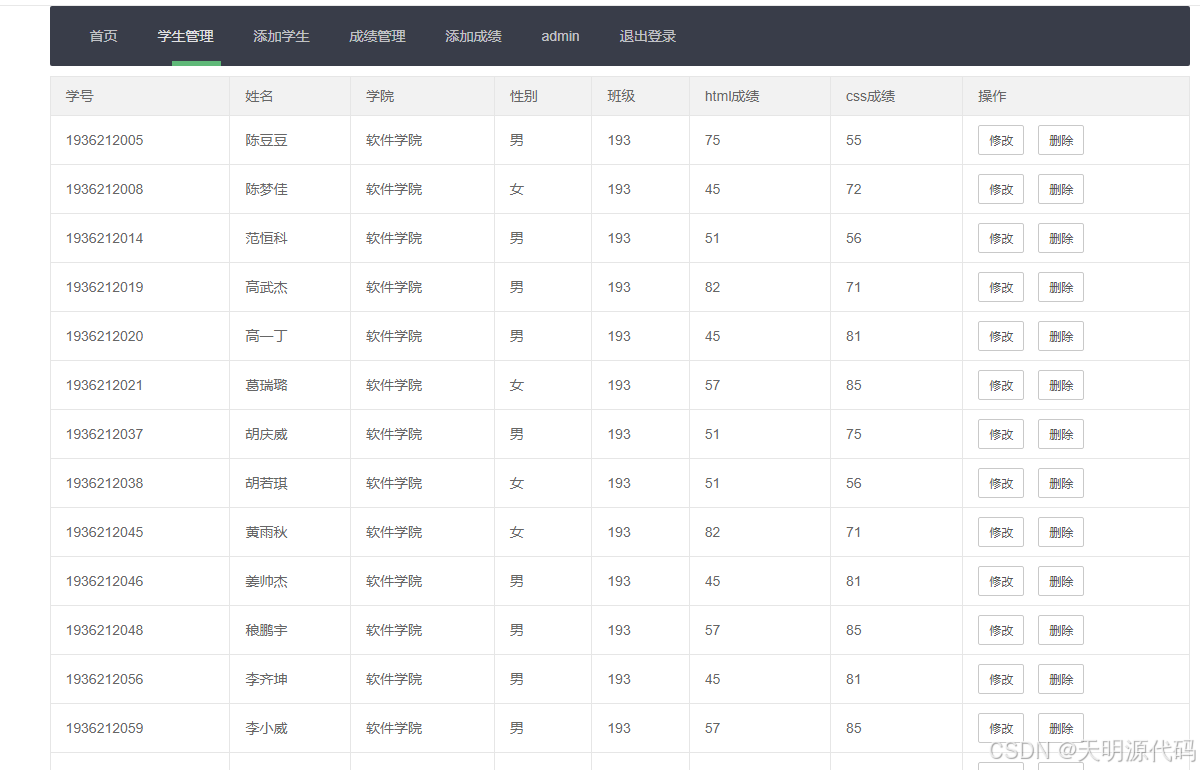Select the 学生管理 nav tab
The width and height of the screenshot is (1200, 770).
(x=185, y=36)
